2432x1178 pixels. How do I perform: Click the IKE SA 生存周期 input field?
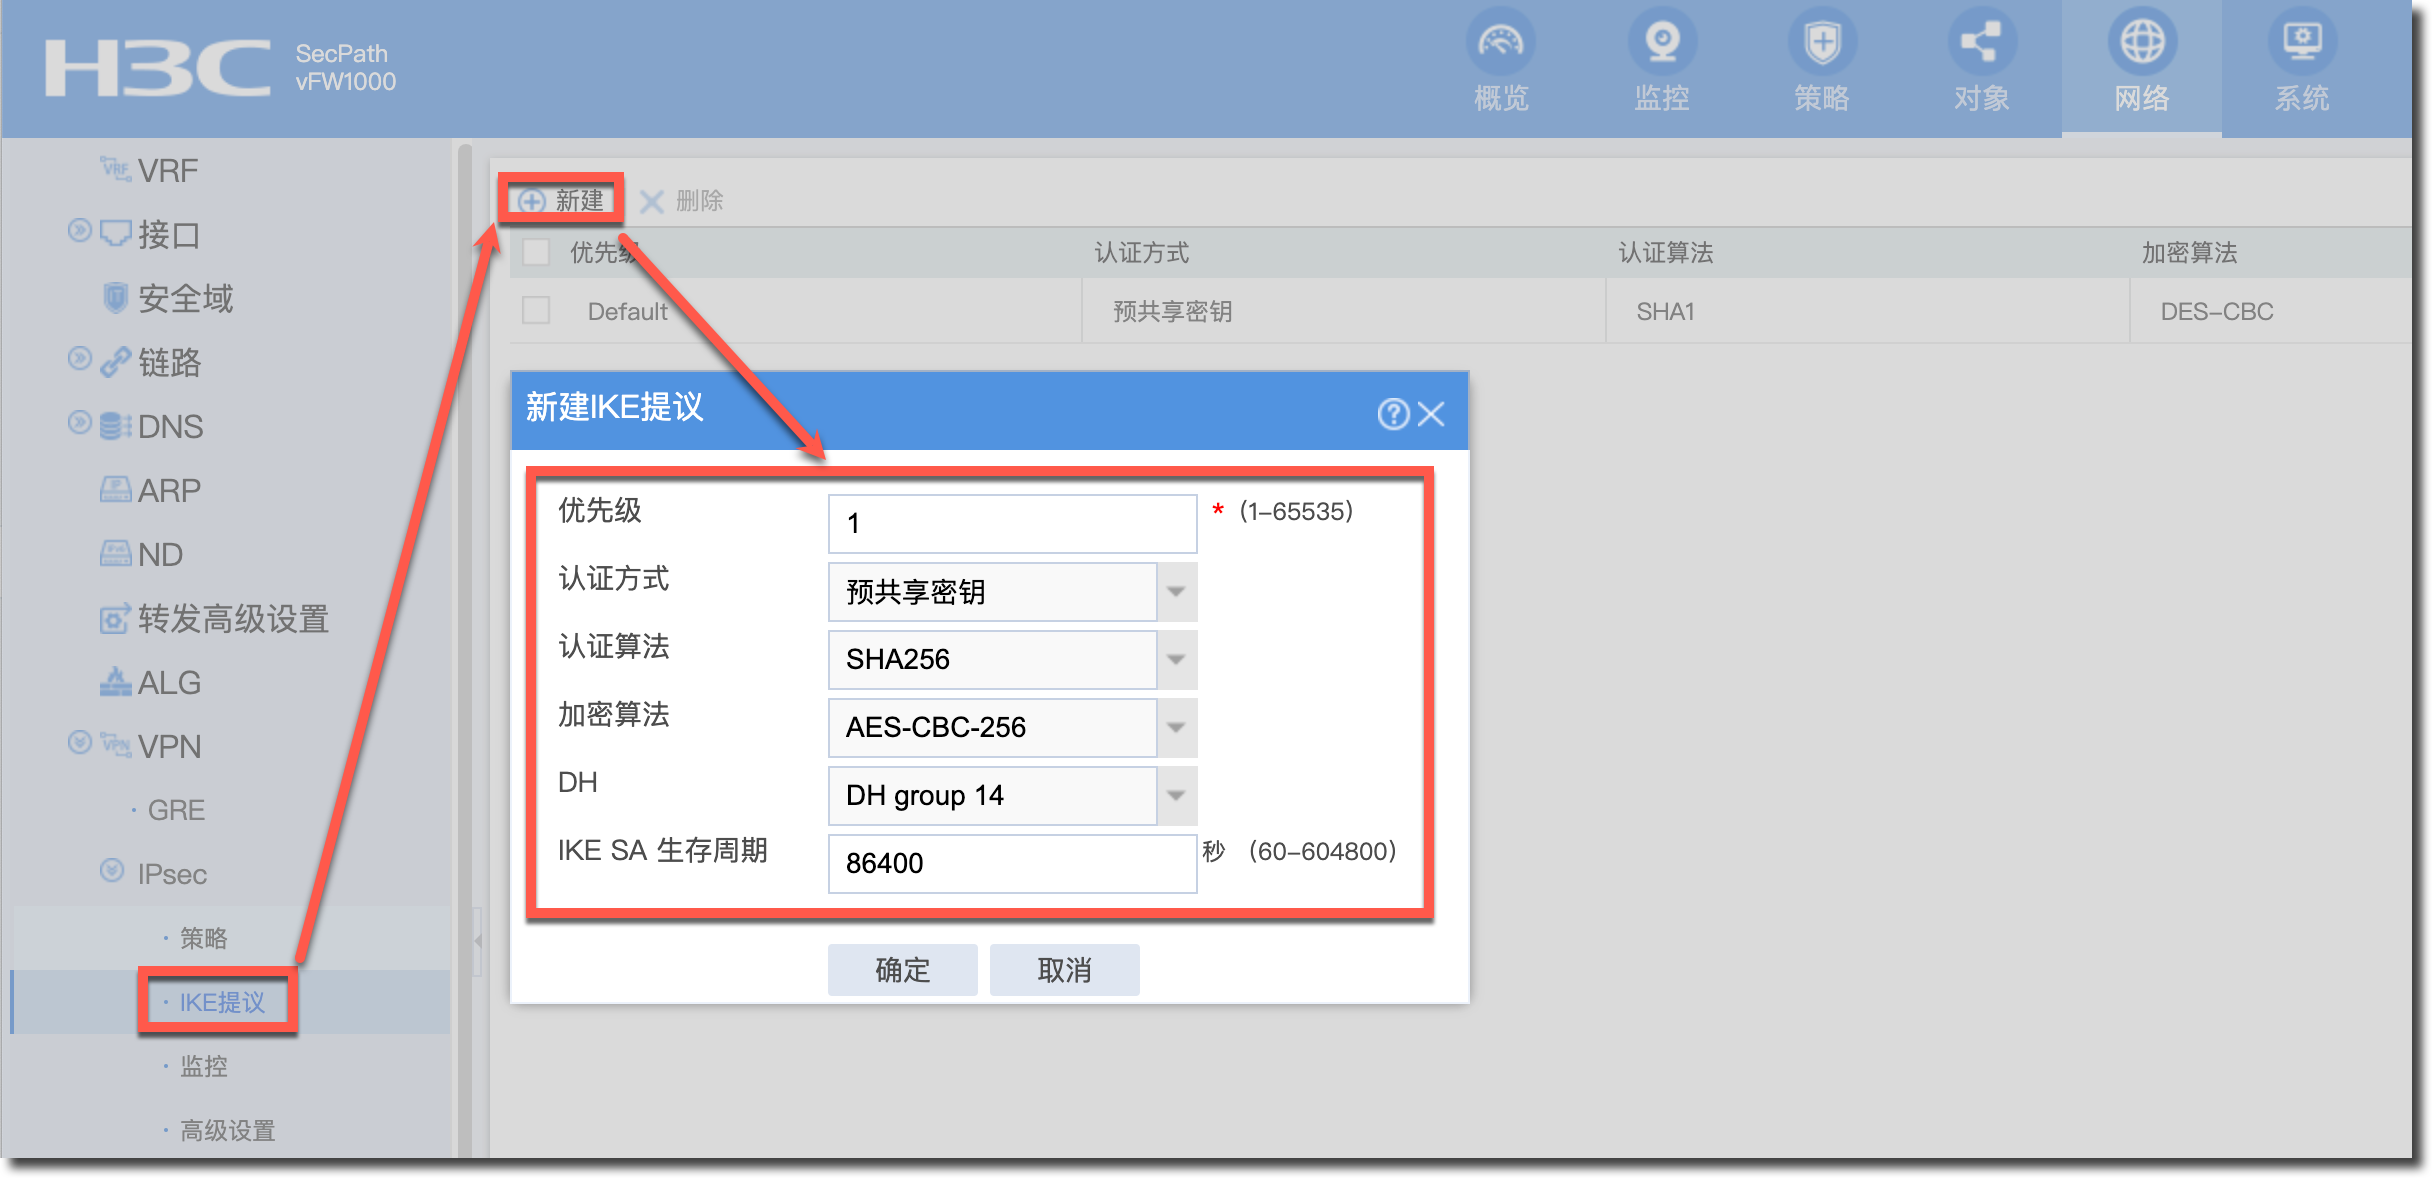[x=1011, y=864]
